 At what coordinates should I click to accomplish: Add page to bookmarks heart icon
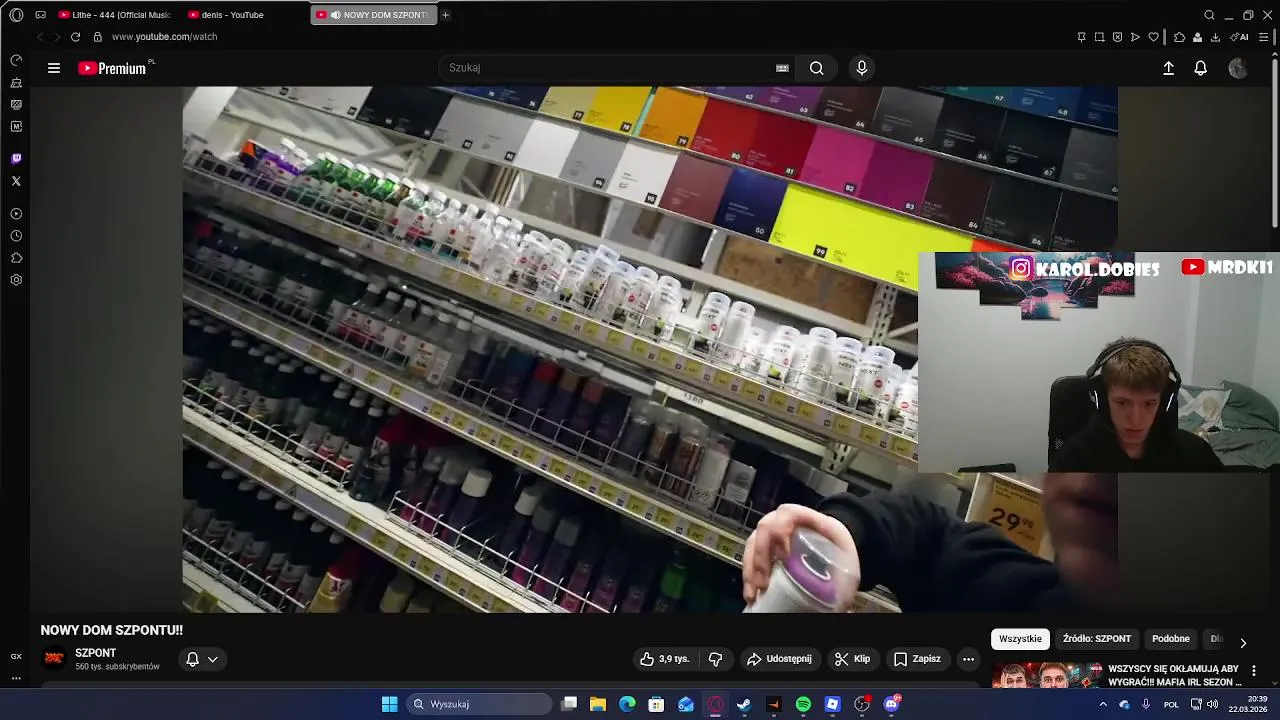[1153, 37]
